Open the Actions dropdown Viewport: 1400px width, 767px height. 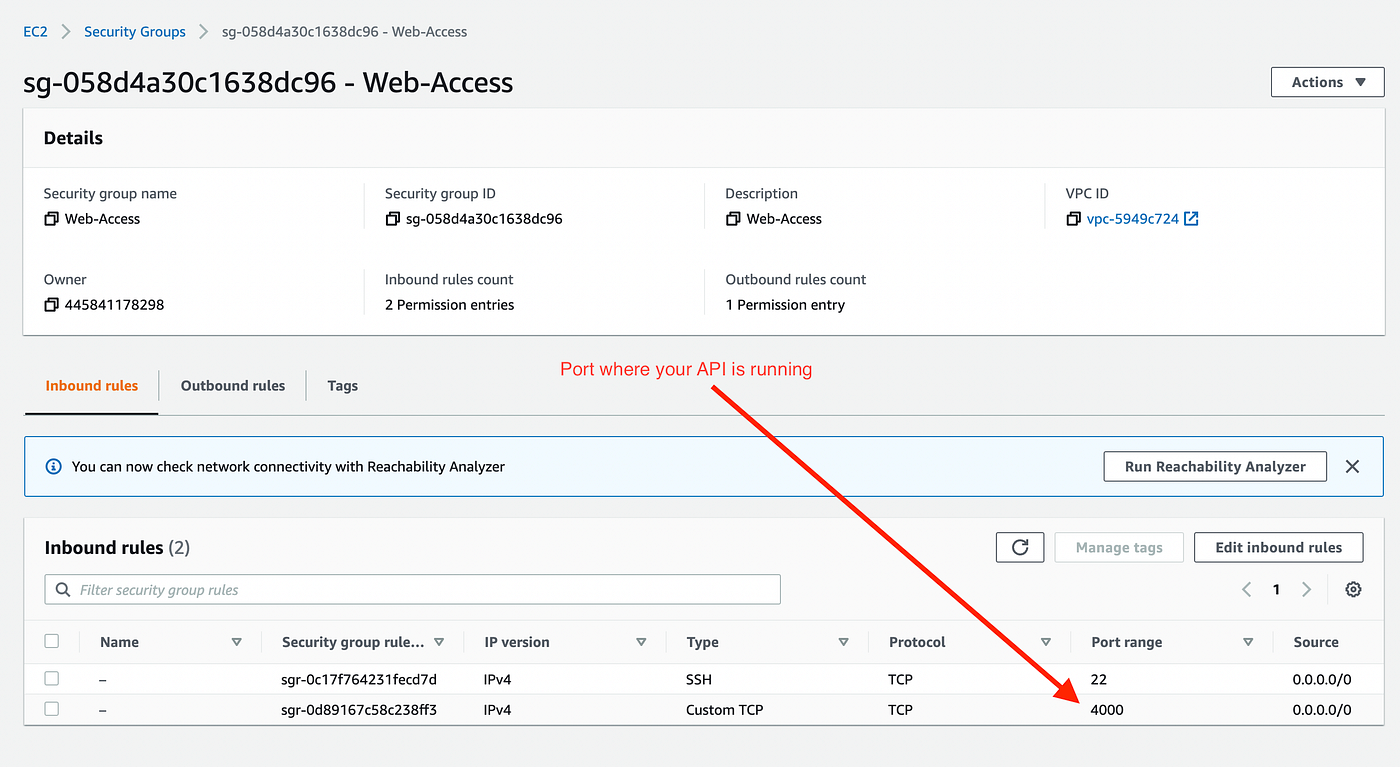pos(1327,82)
